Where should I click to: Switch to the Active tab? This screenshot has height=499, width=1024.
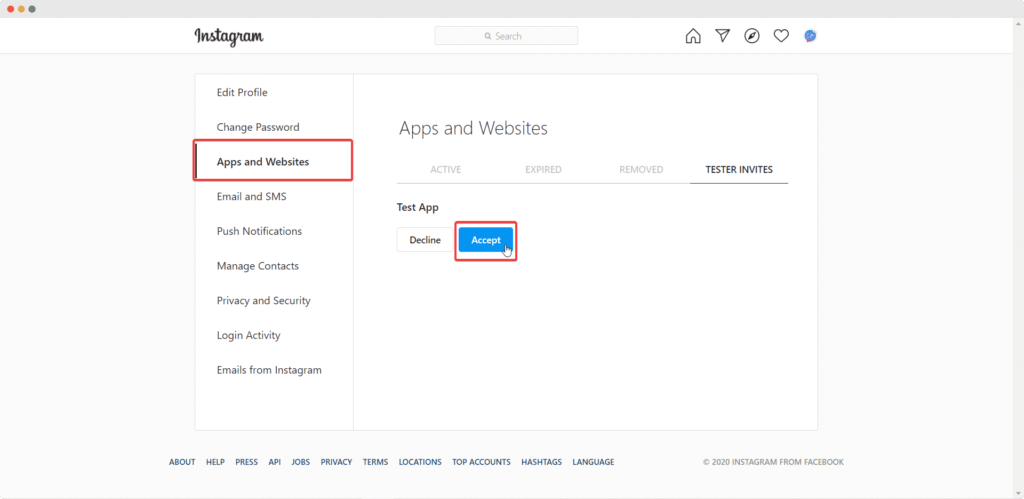pos(445,170)
